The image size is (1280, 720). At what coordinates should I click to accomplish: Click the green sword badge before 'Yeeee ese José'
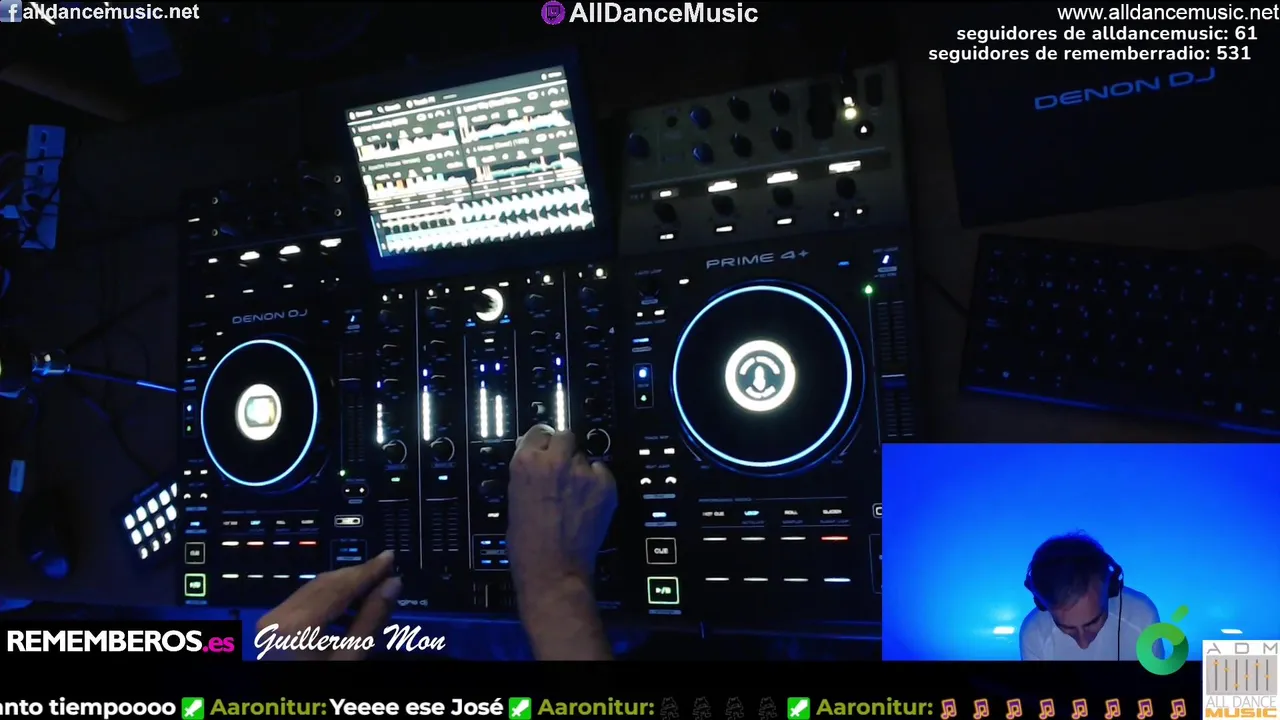tap(192, 708)
